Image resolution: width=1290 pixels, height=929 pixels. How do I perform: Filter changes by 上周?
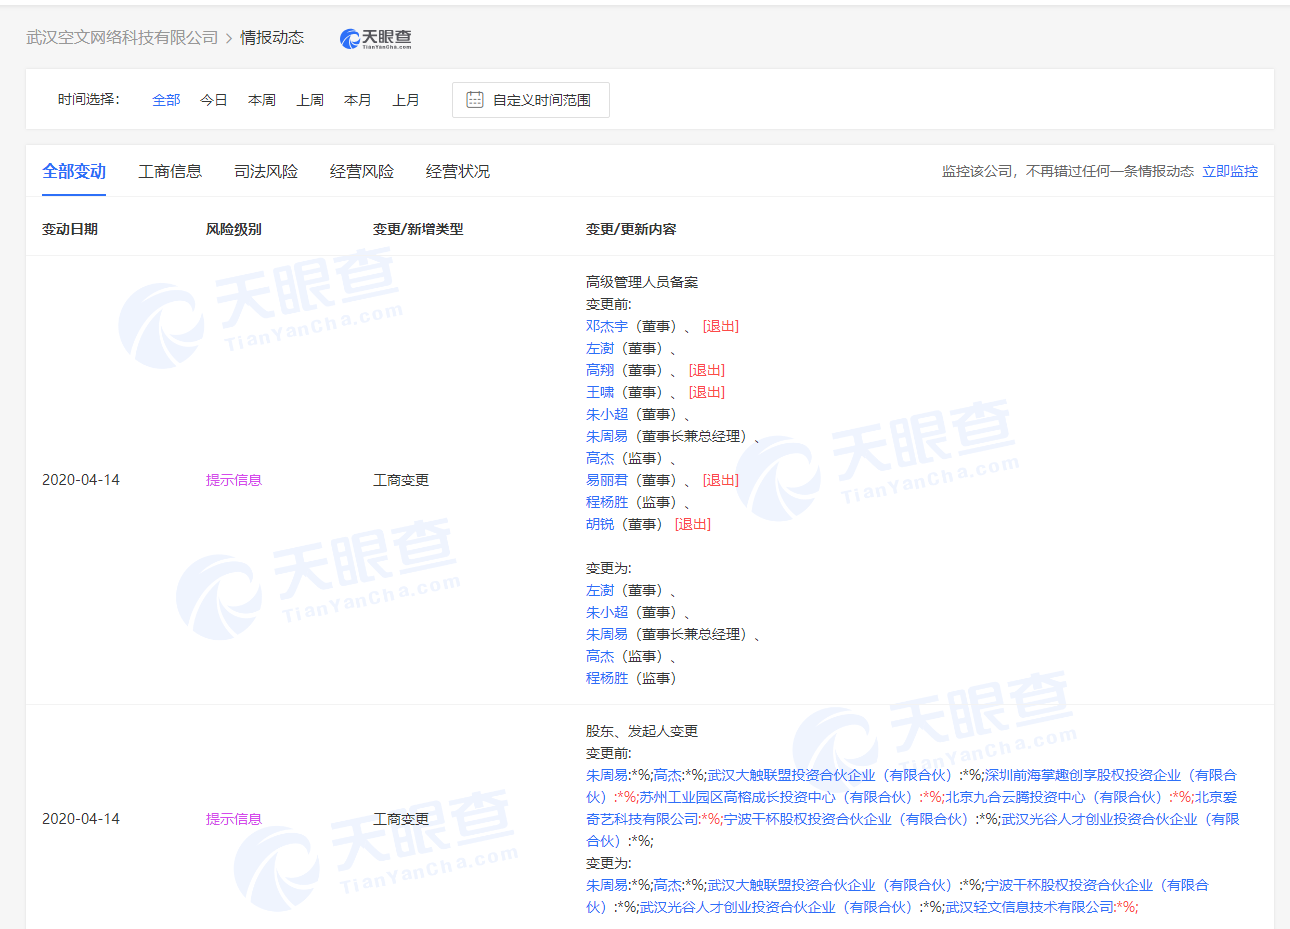click(x=310, y=100)
